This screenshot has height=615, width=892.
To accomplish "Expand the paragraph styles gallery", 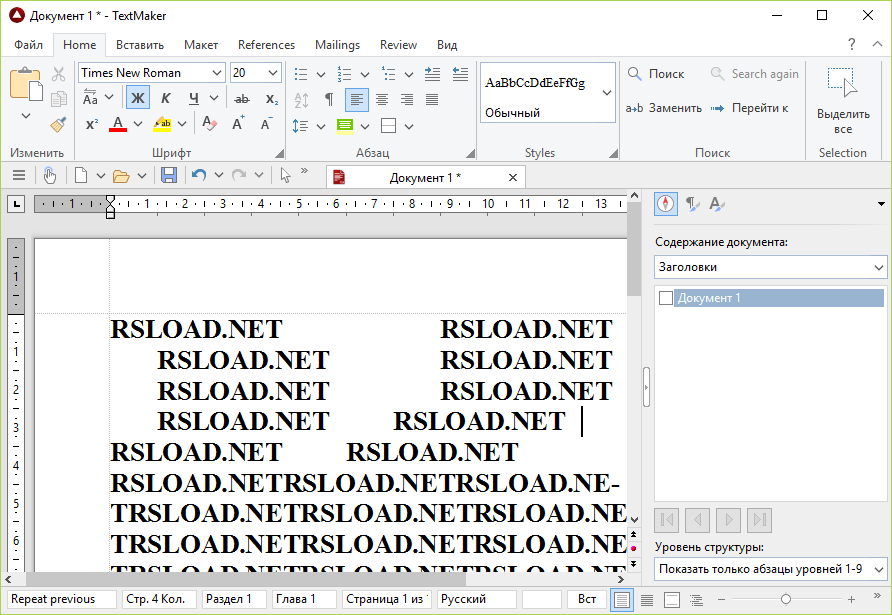I will pyautogui.click(x=607, y=93).
